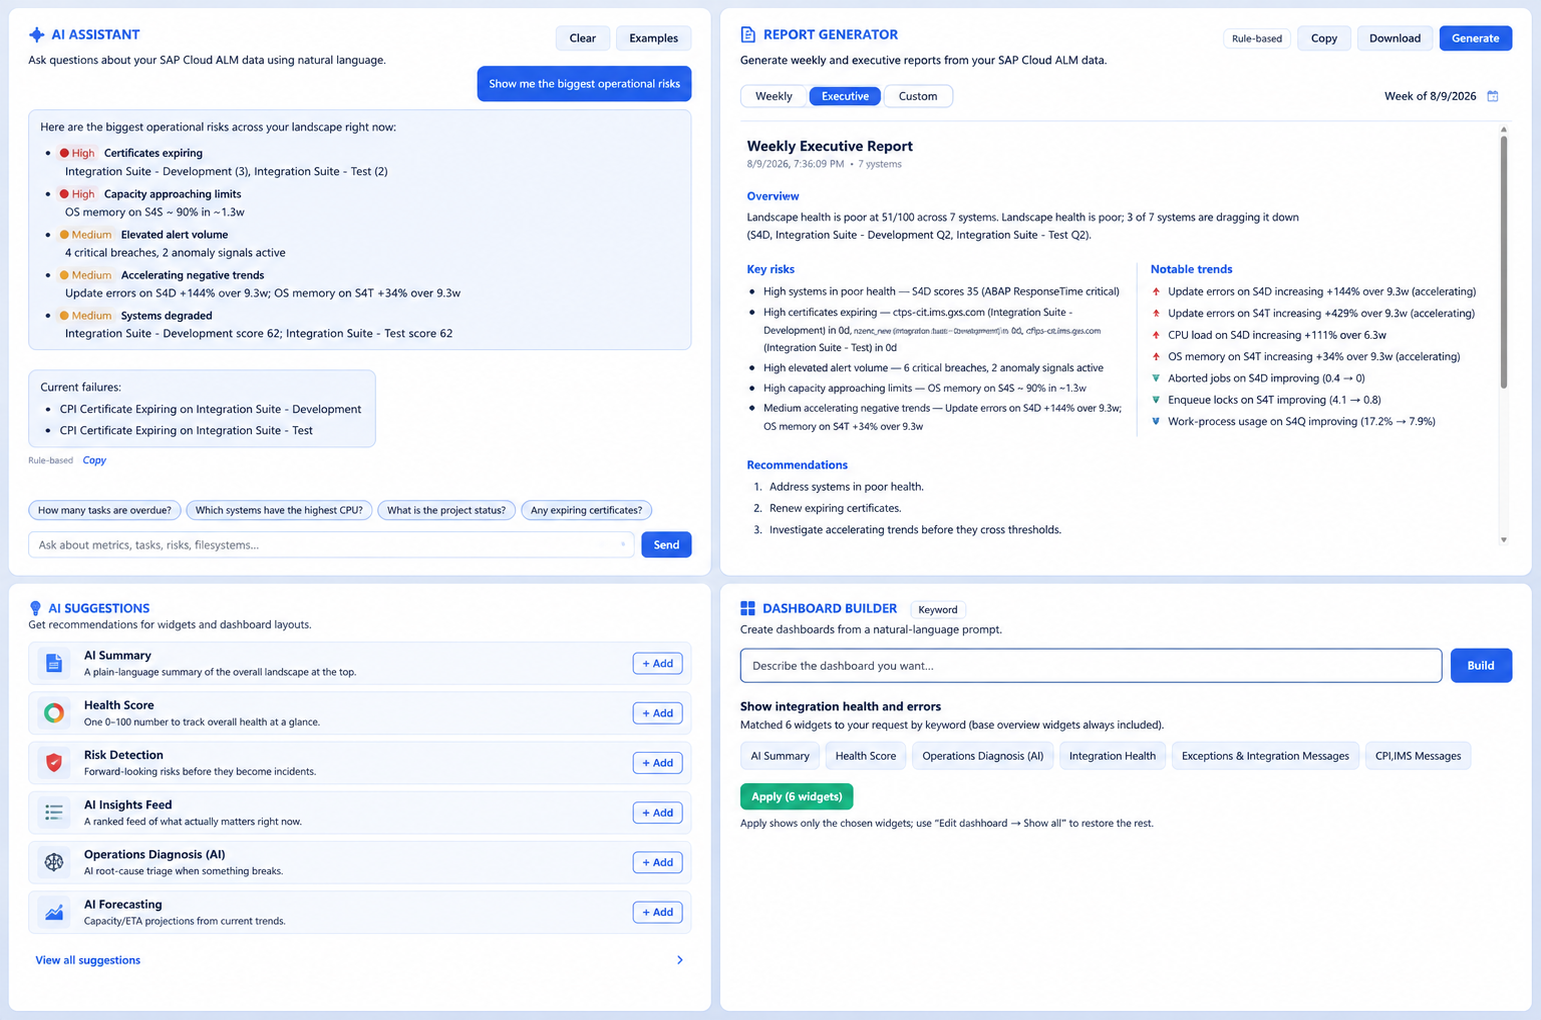Click the AI Suggestions lightbulb icon
The height and width of the screenshot is (1020, 1541).
36,608
